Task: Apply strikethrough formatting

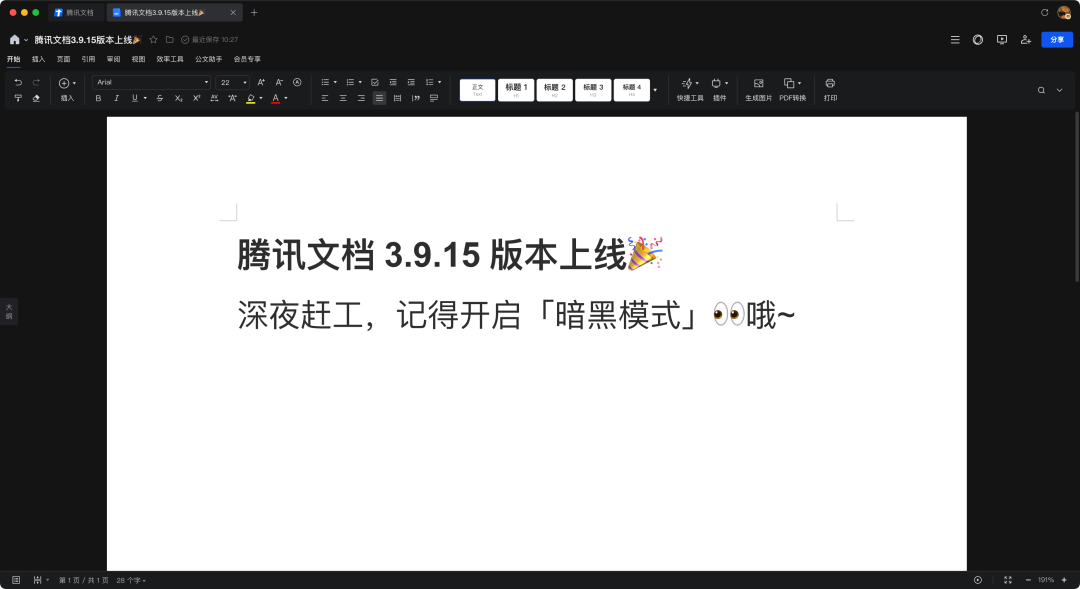Action: (160, 99)
